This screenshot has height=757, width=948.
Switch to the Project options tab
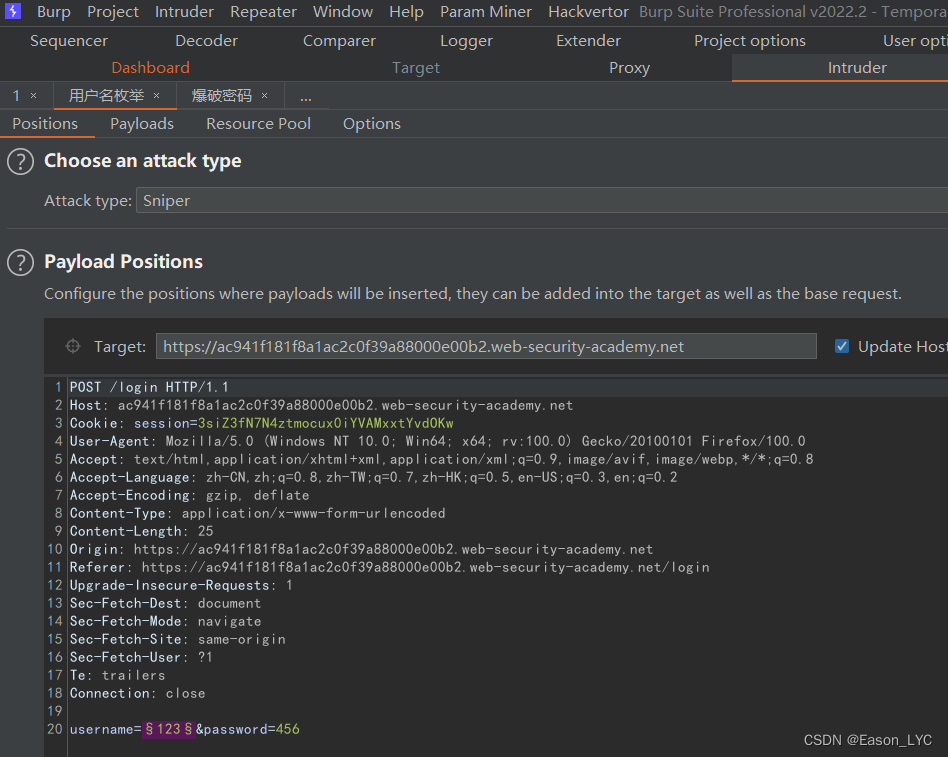pyautogui.click(x=750, y=41)
